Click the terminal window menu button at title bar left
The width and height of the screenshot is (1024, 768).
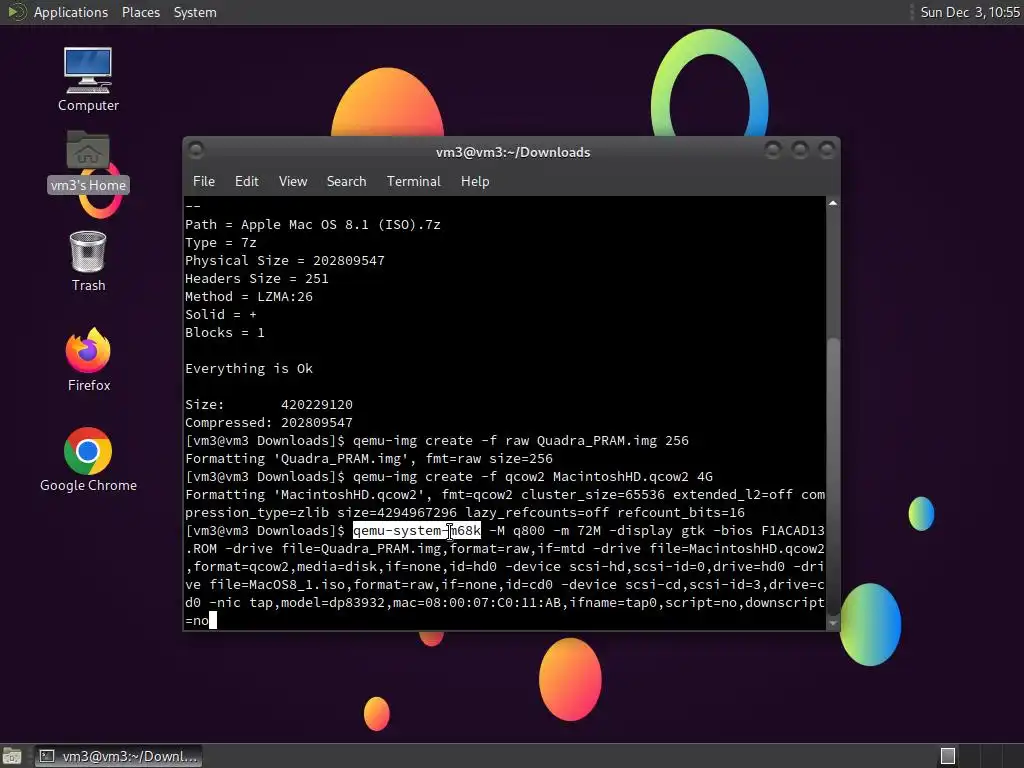coord(196,151)
